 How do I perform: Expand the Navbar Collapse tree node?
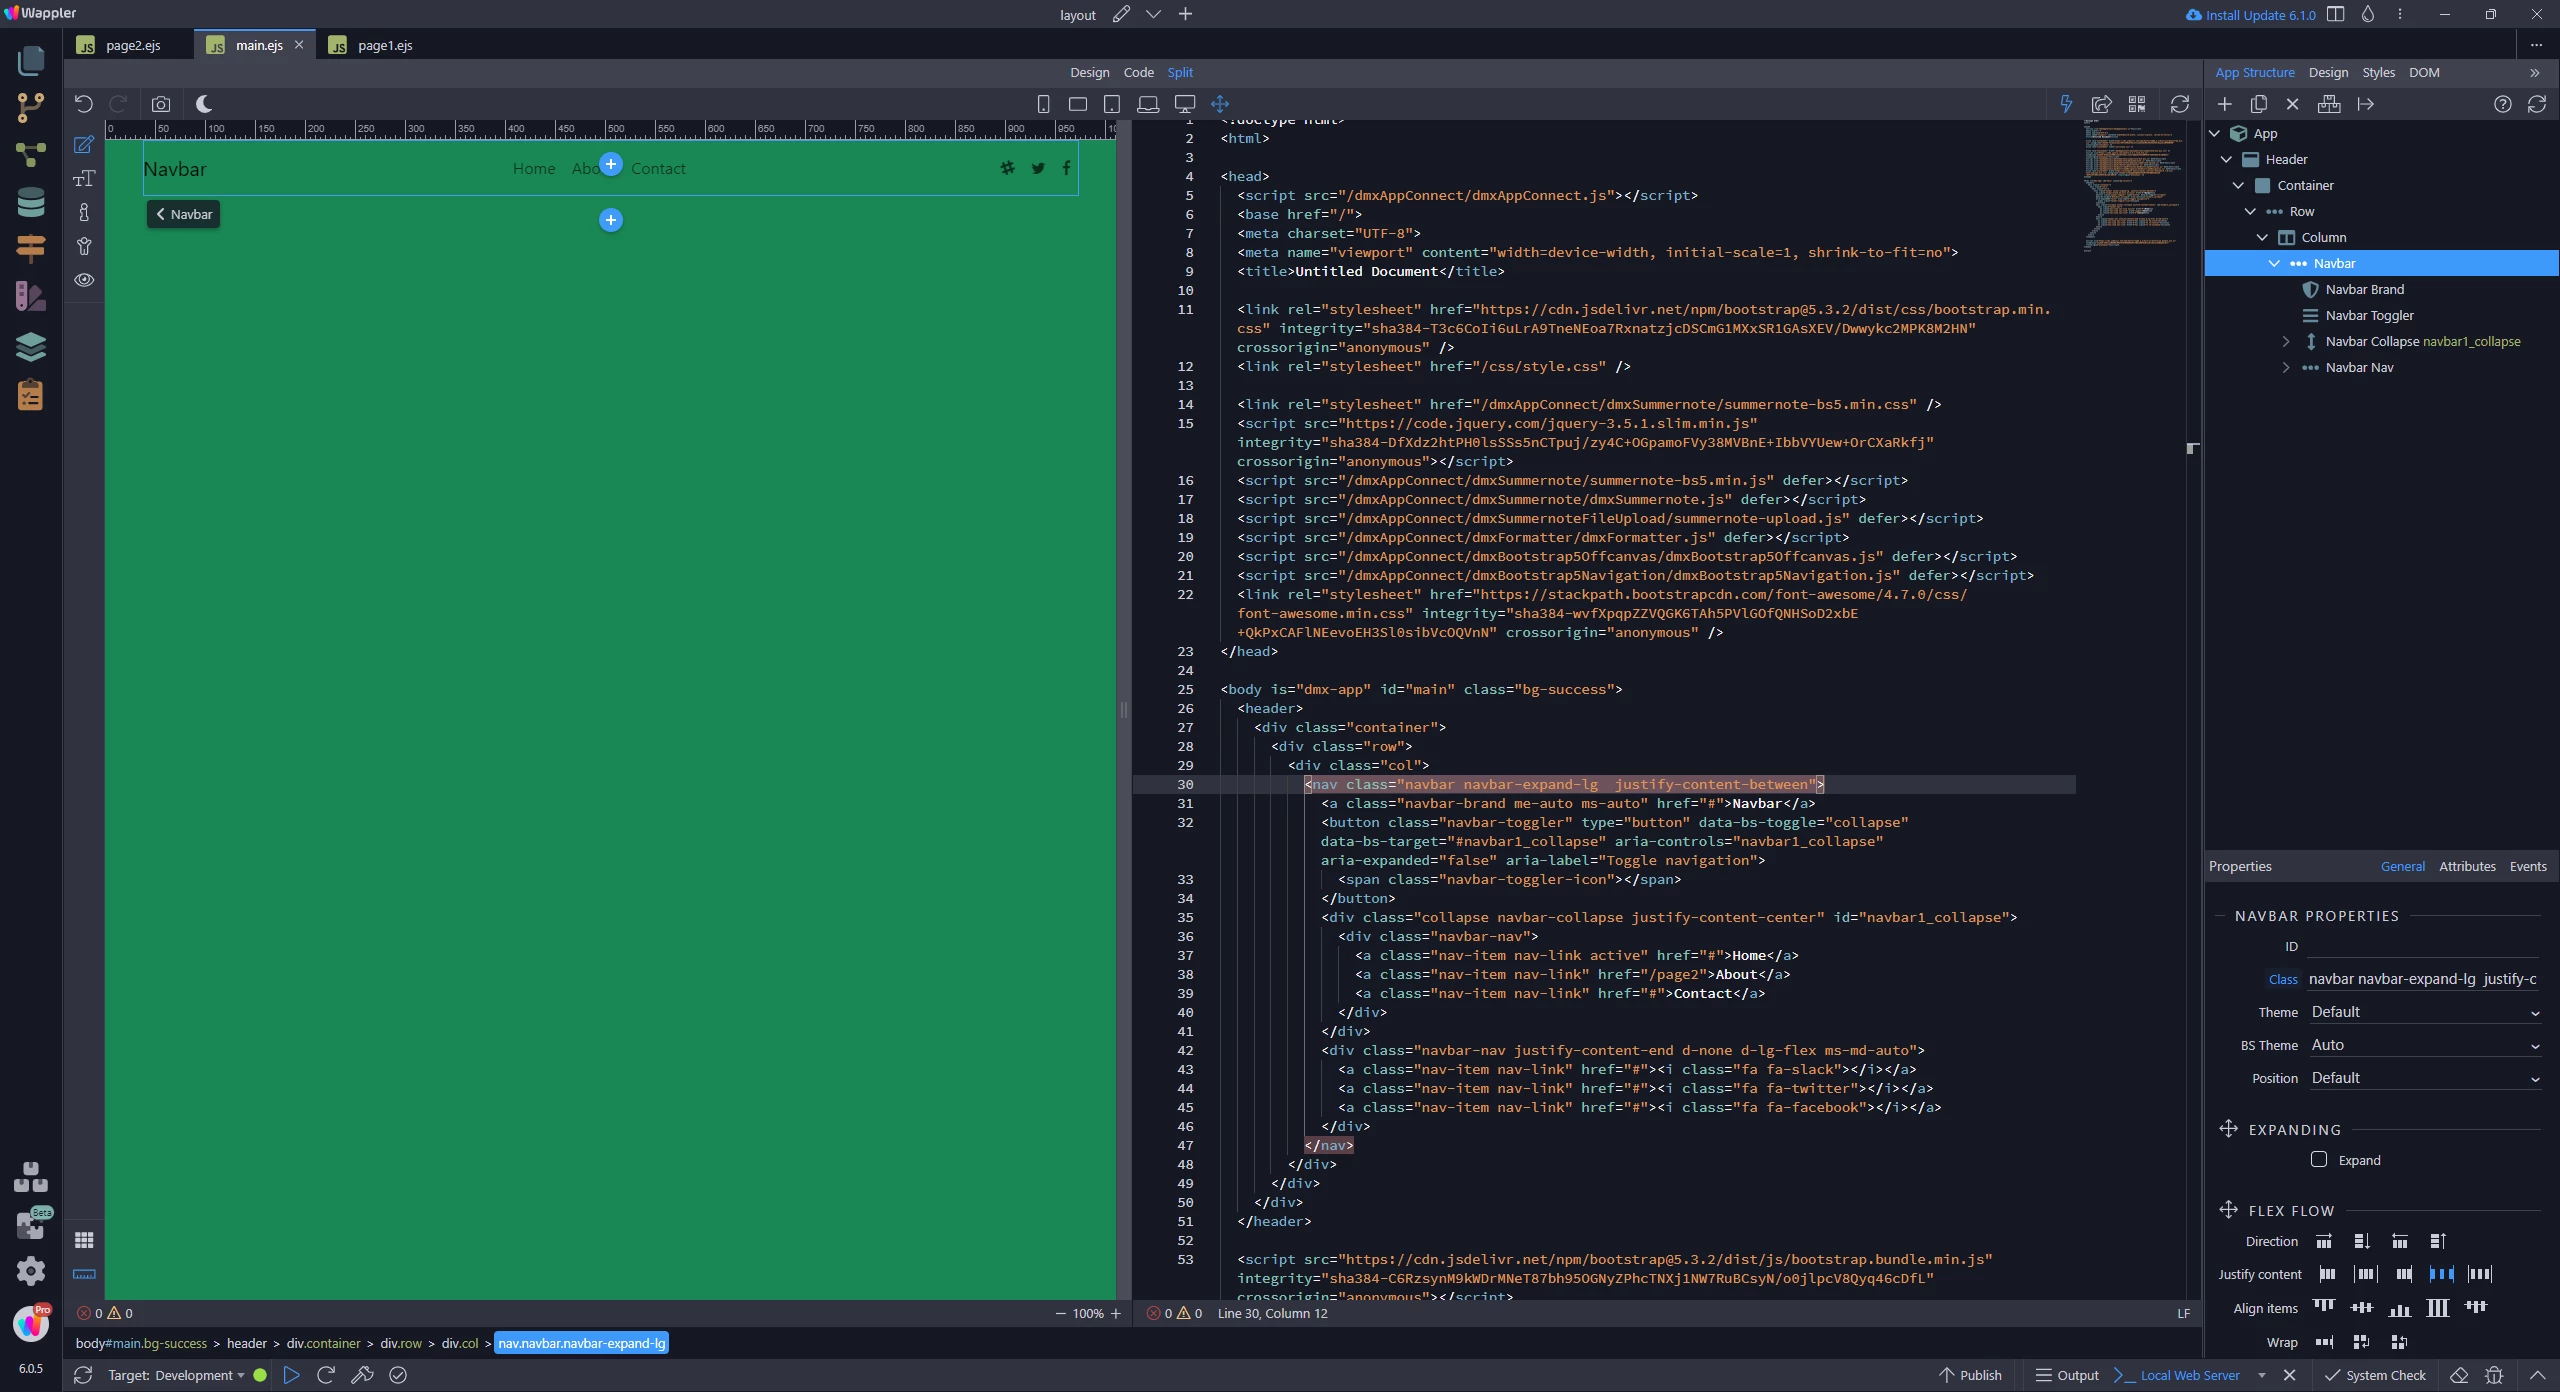(2286, 341)
